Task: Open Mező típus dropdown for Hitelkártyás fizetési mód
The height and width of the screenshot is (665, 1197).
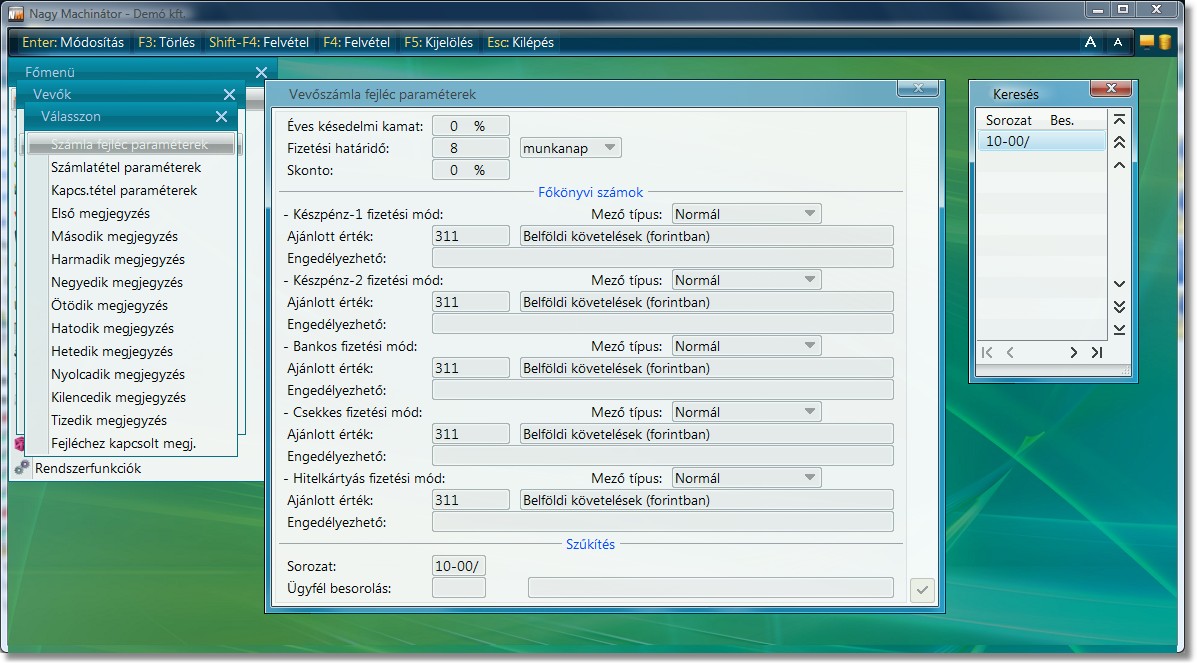Action: pyautogui.click(x=747, y=479)
